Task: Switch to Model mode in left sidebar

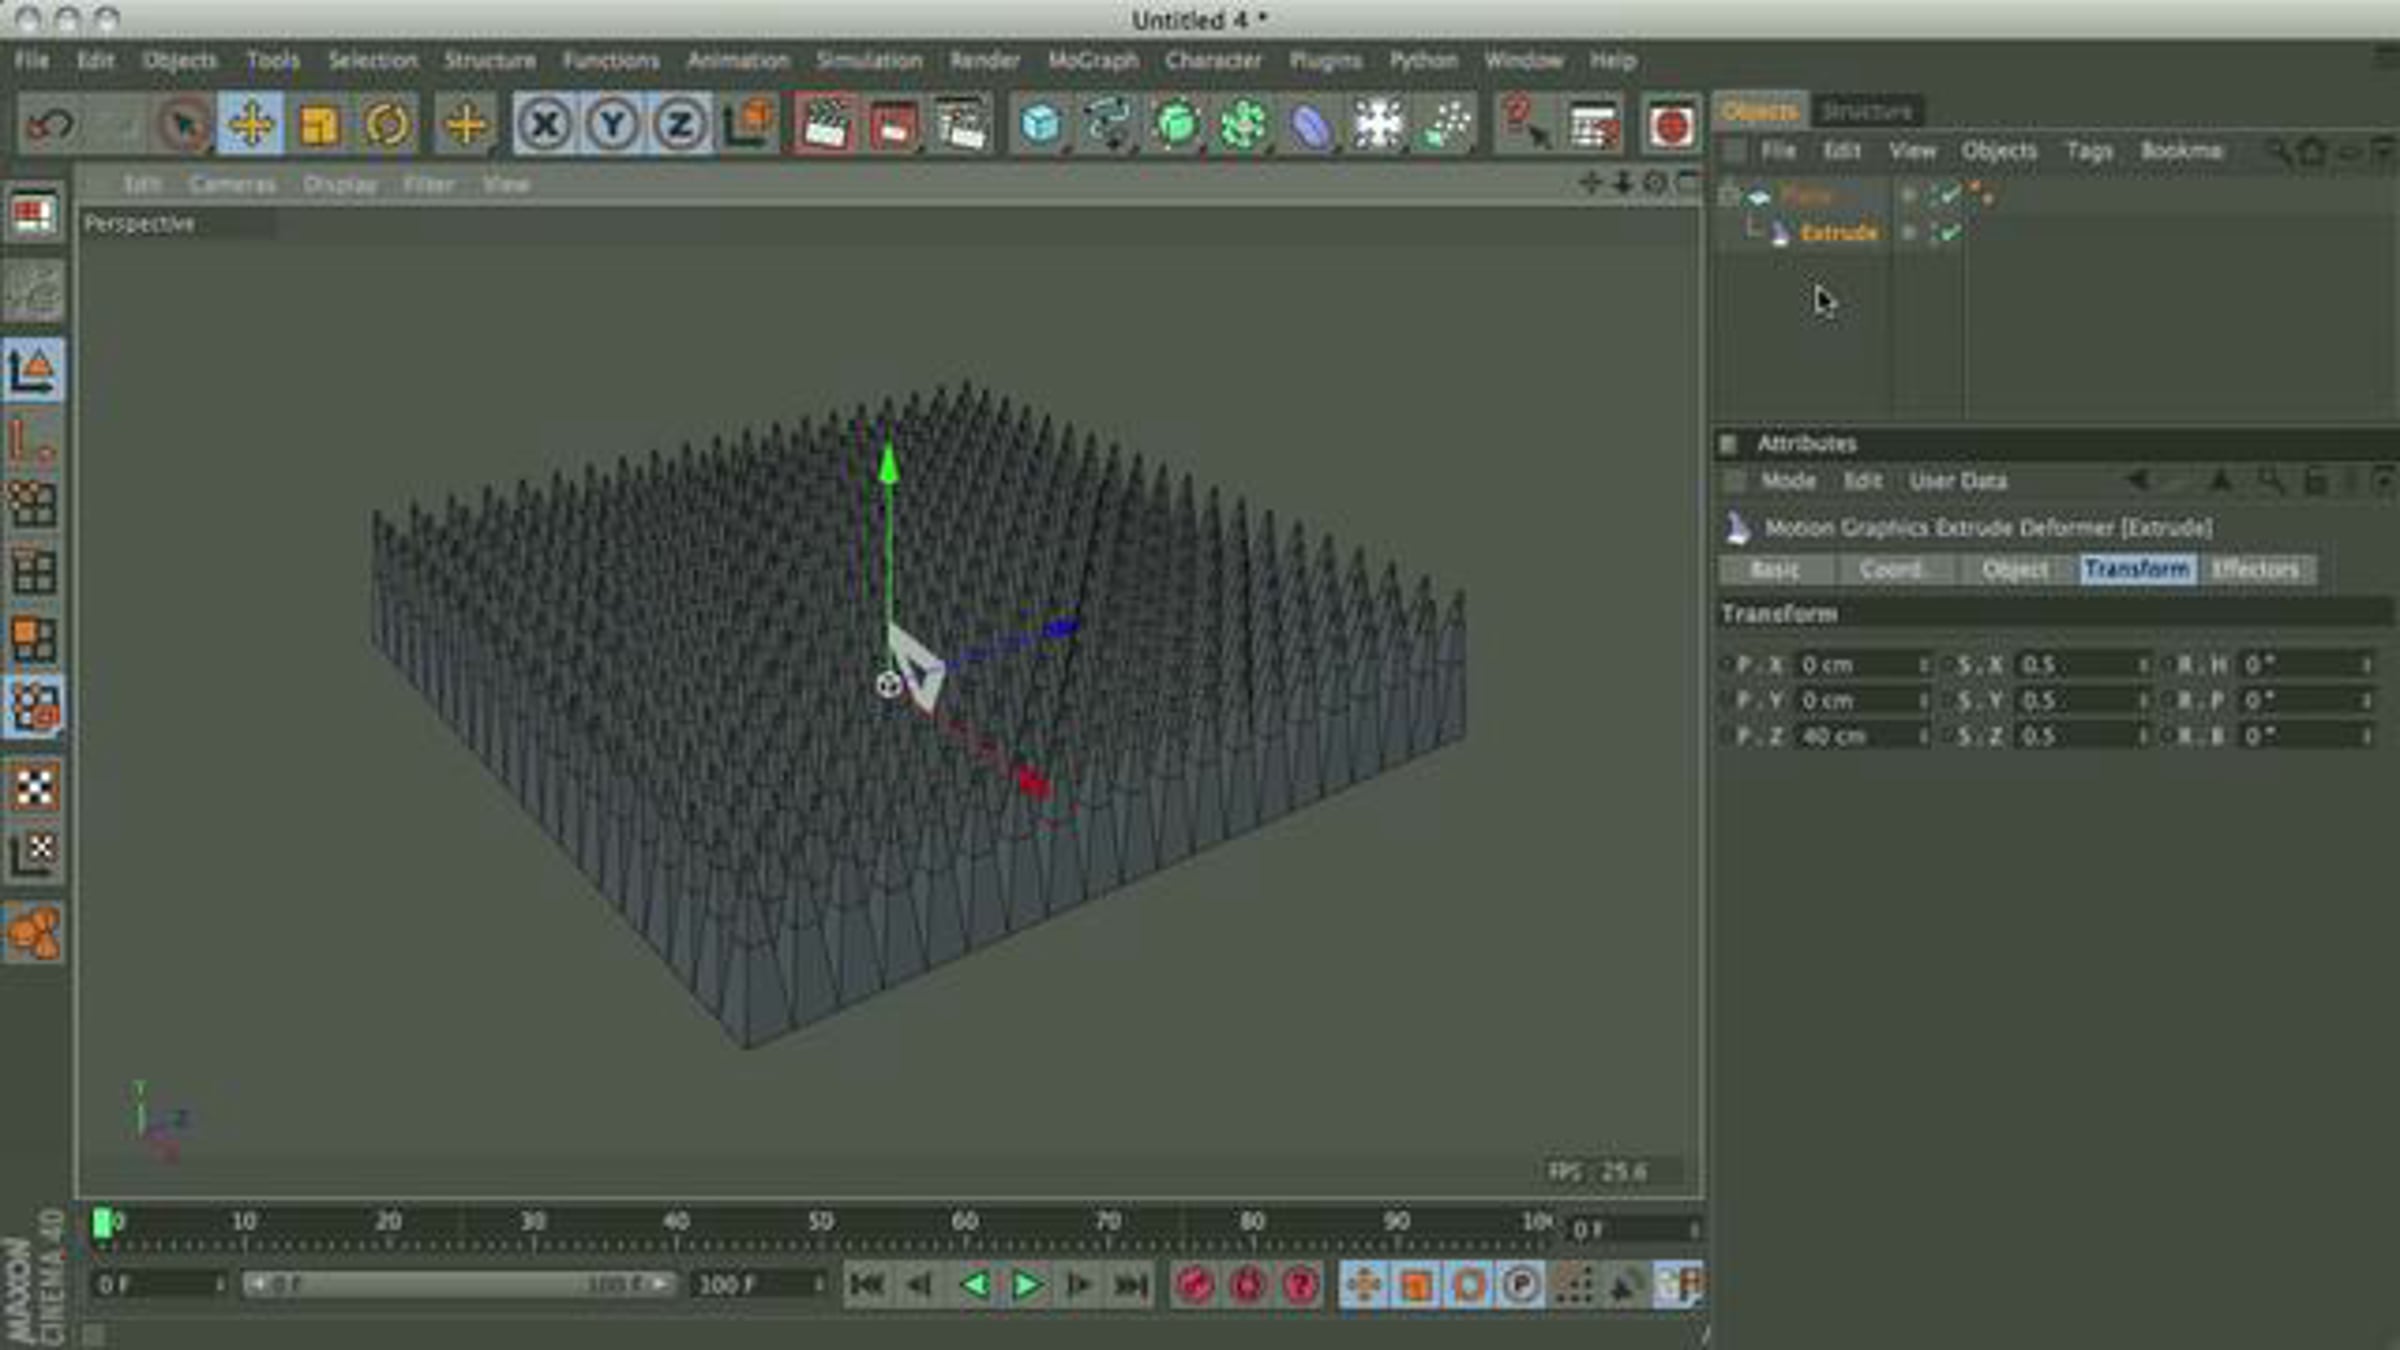Action: pyautogui.click(x=34, y=370)
